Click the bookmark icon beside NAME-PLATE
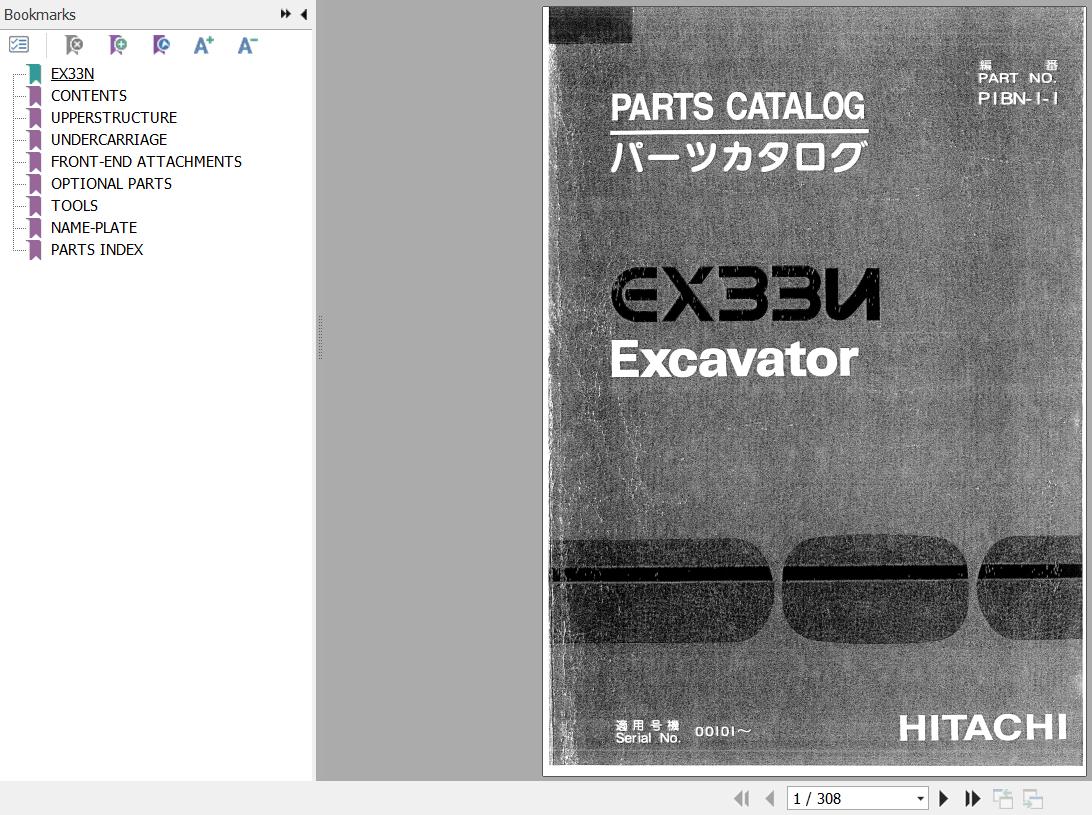This screenshot has width=1092, height=815. pos(35,228)
